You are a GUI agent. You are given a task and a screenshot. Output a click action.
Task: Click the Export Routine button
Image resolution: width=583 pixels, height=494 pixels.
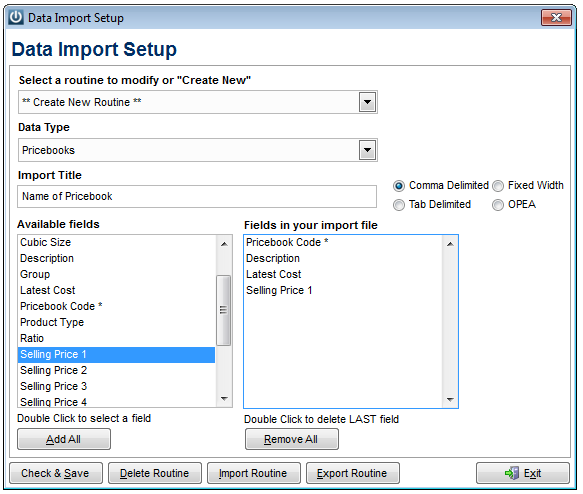(x=352, y=473)
